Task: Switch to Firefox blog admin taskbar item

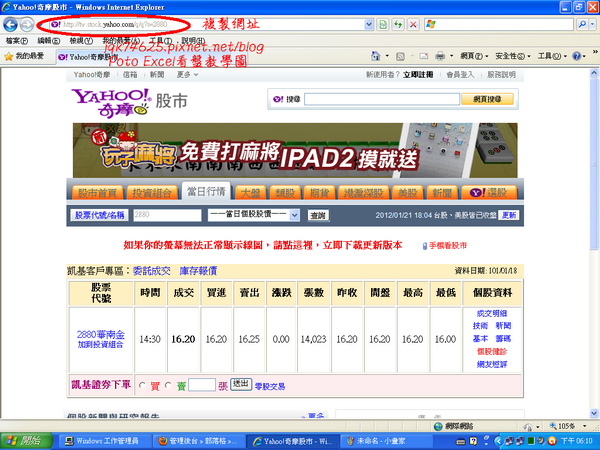Action: pyautogui.click(x=199, y=441)
